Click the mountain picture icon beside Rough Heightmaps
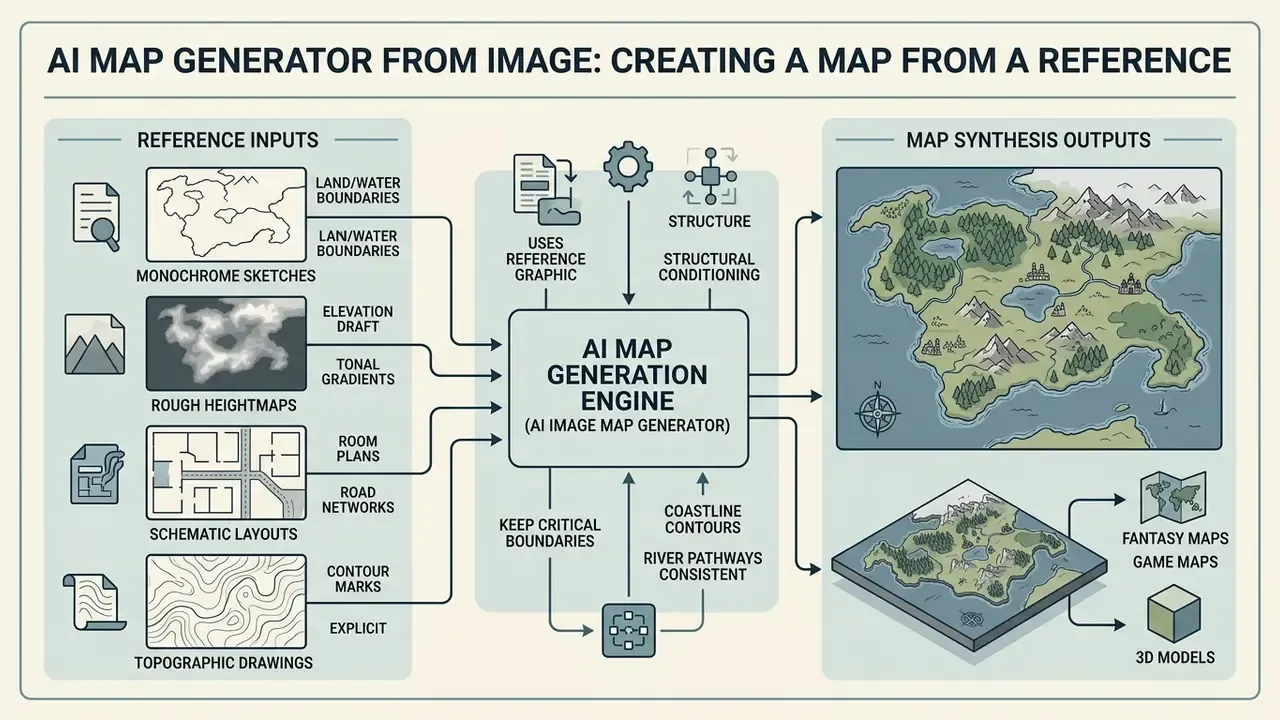The image size is (1280, 720). pyautogui.click(x=95, y=344)
